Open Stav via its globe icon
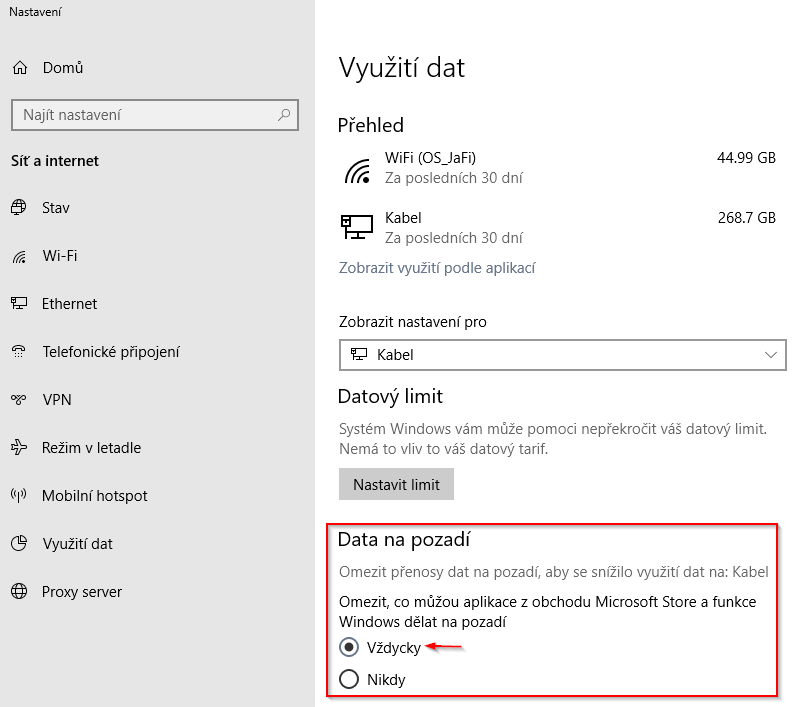This screenshot has height=707, width=810. 19,208
